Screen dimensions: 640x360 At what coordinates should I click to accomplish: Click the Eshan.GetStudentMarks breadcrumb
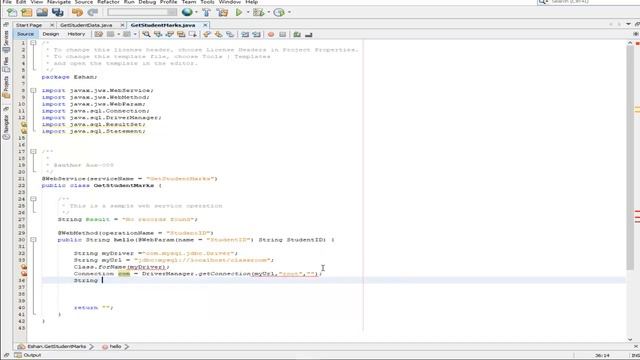[52, 347]
